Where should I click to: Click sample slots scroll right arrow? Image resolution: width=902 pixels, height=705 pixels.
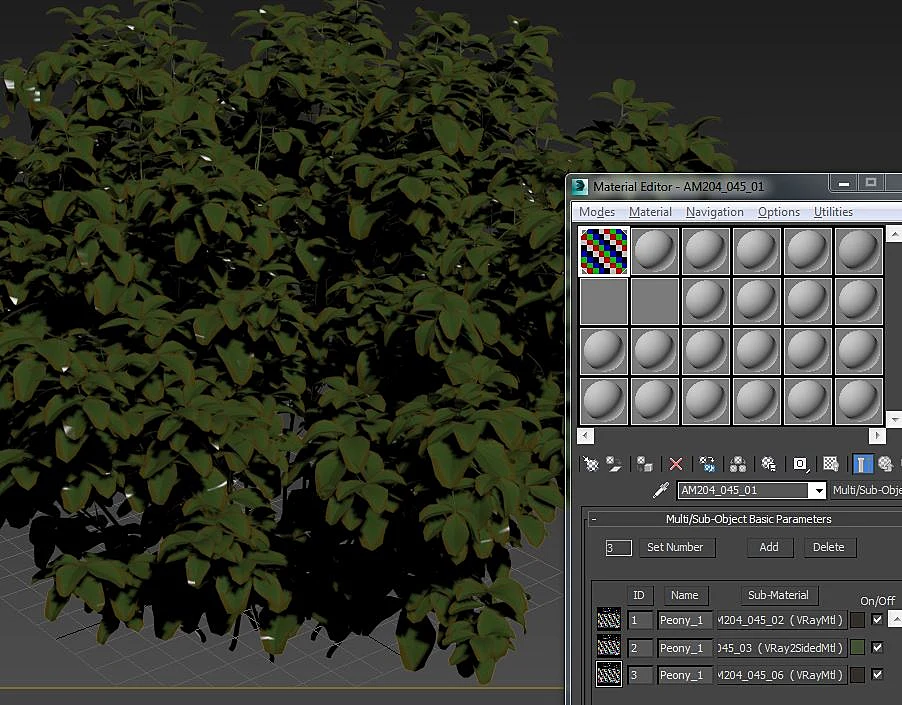coord(877,435)
